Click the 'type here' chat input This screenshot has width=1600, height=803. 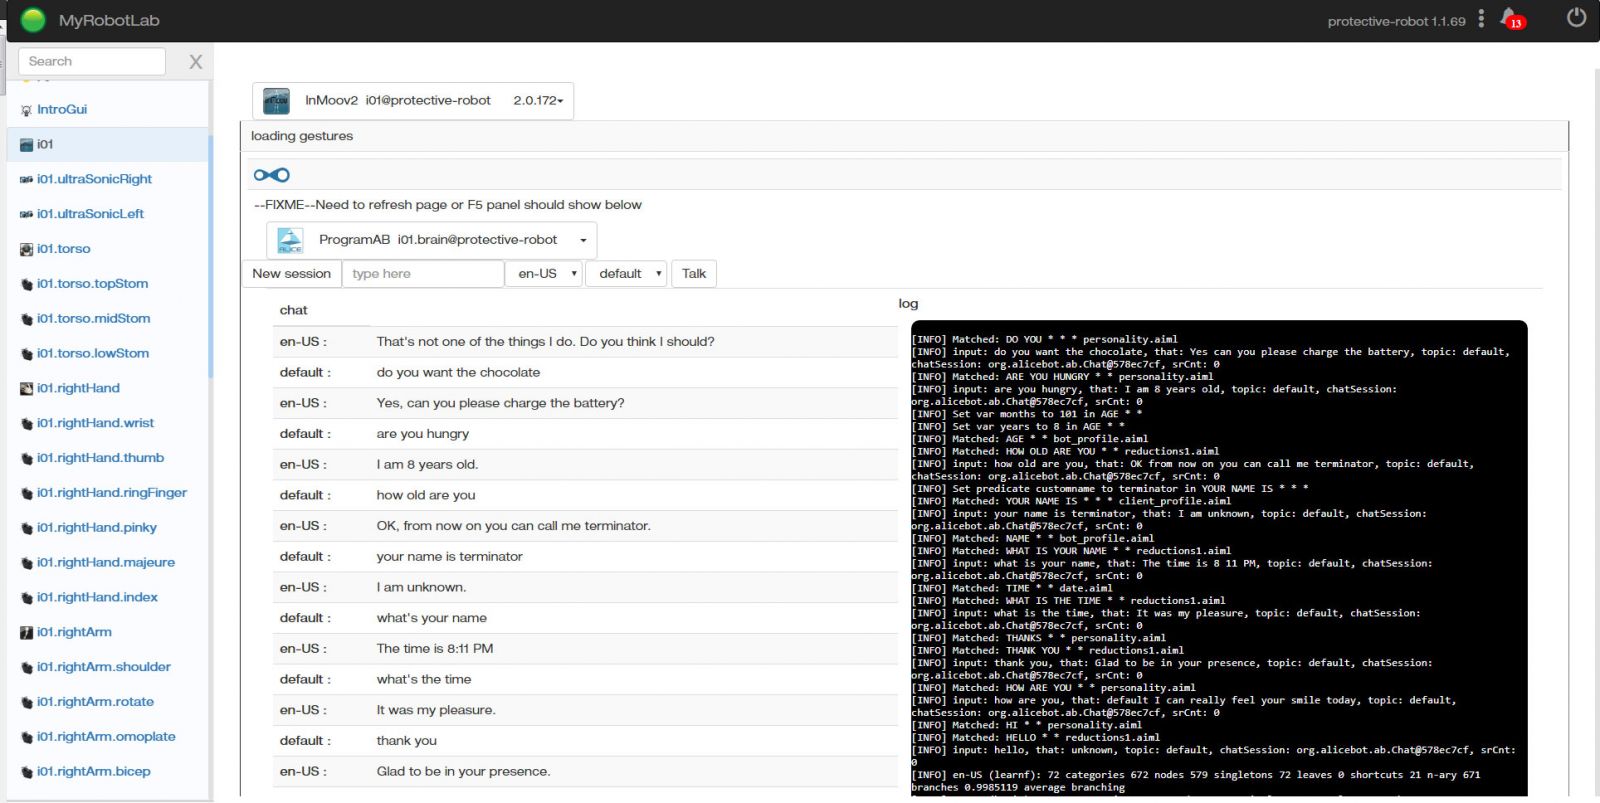(423, 274)
